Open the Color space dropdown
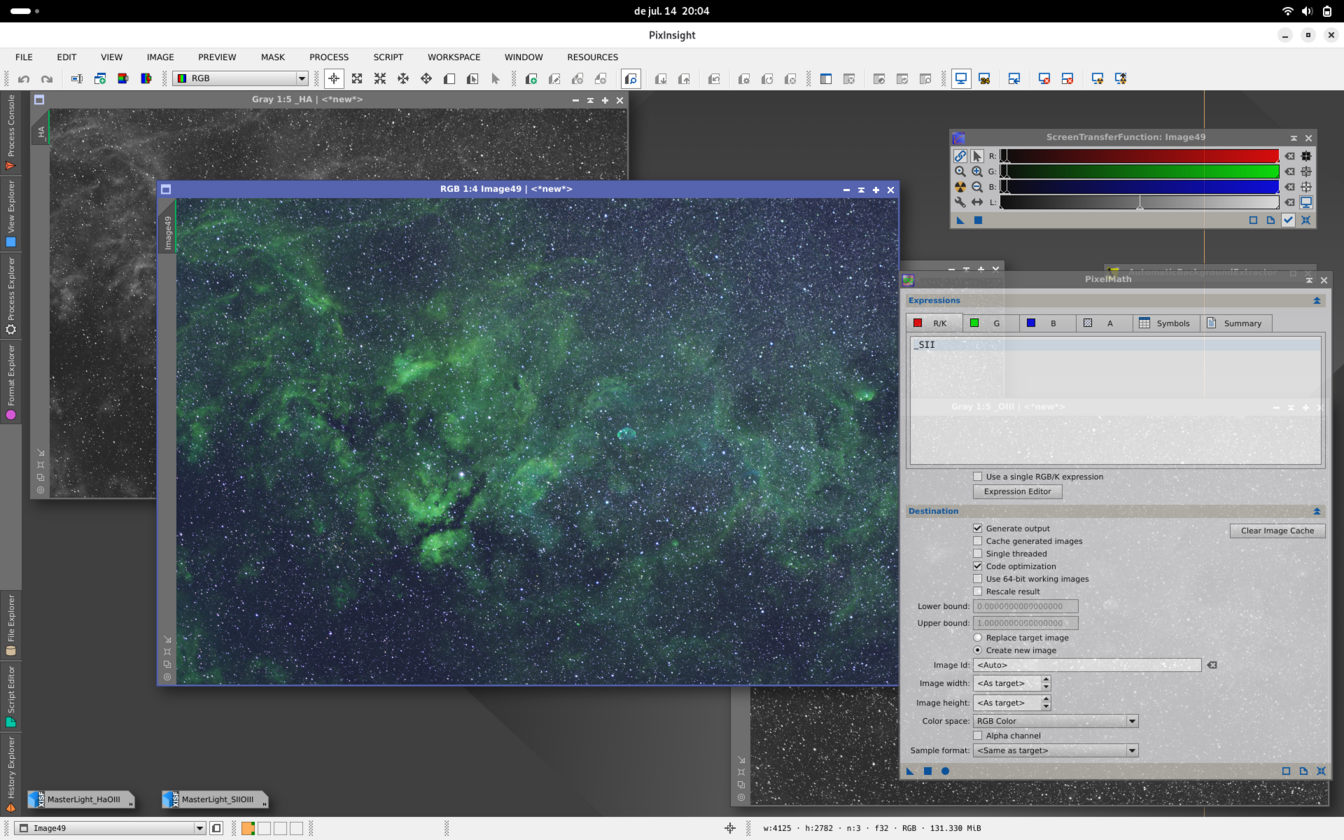 pos(1056,721)
